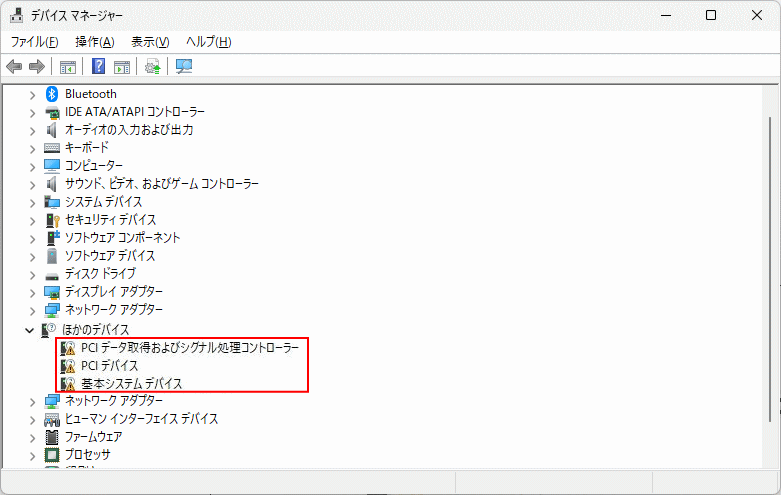
Task: Open the ヘルプ(H) menu
Action: click(209, 42)
